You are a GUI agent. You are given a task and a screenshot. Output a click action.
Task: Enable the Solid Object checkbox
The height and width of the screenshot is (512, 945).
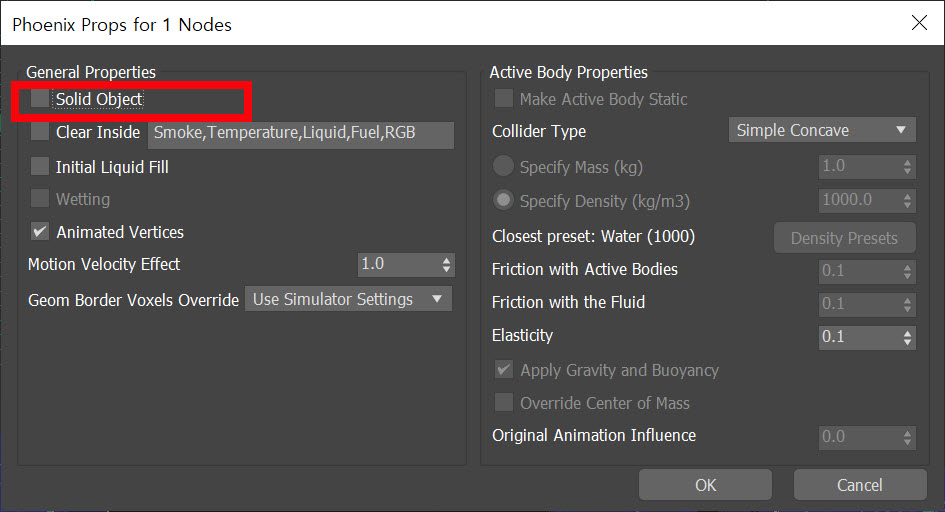click(x=40, y=98)
